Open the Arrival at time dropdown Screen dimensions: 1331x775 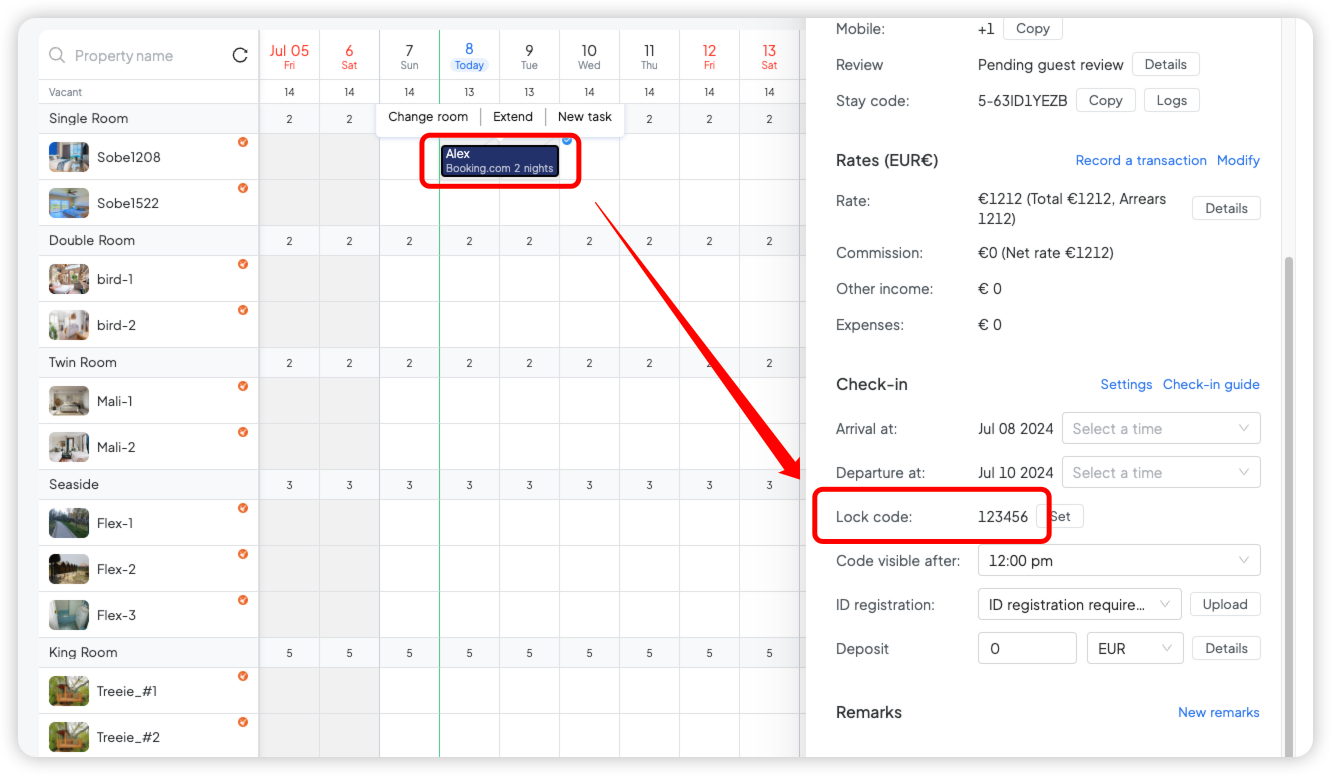click(1161, 428)
